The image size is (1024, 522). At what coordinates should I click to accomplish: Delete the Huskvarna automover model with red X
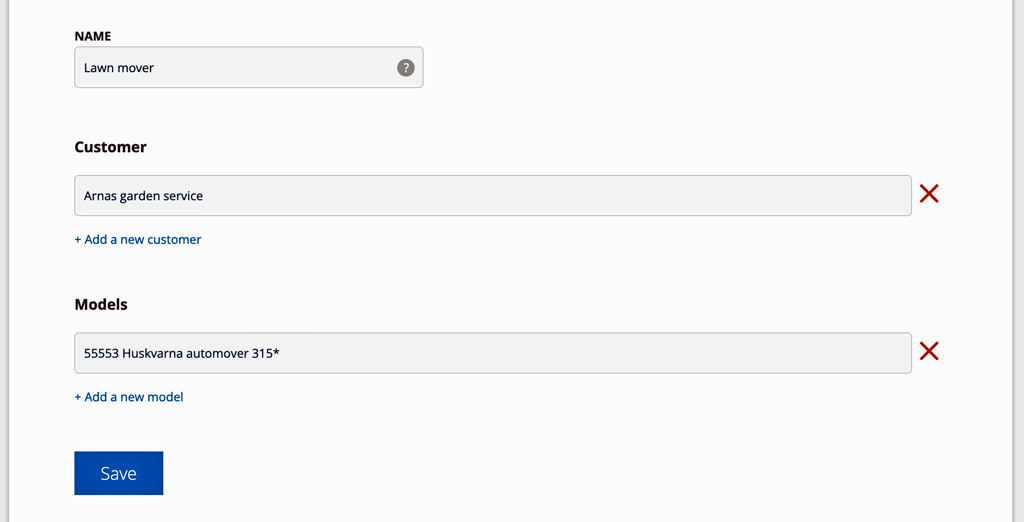click(929, 351)
